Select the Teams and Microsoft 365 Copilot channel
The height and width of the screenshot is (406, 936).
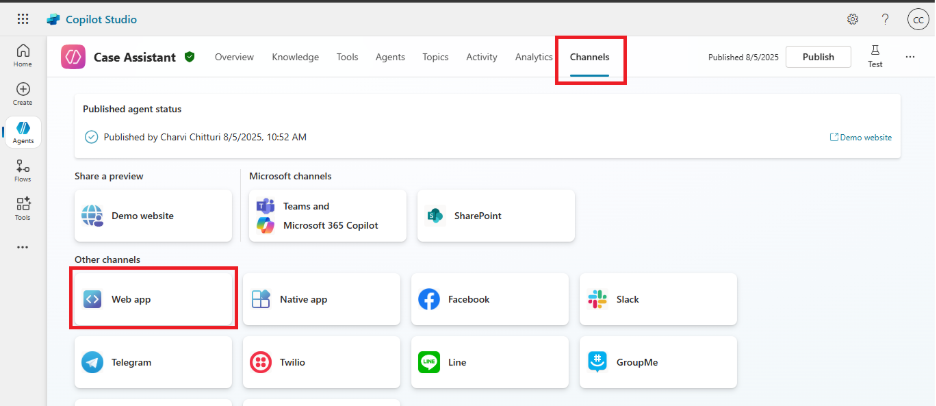pos(327,215)
